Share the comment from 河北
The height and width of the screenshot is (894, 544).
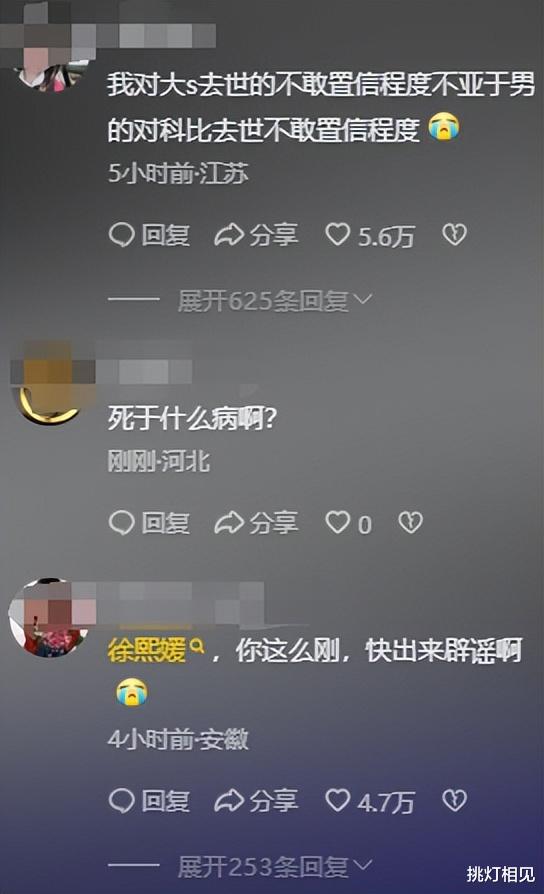tap(256, 522)
